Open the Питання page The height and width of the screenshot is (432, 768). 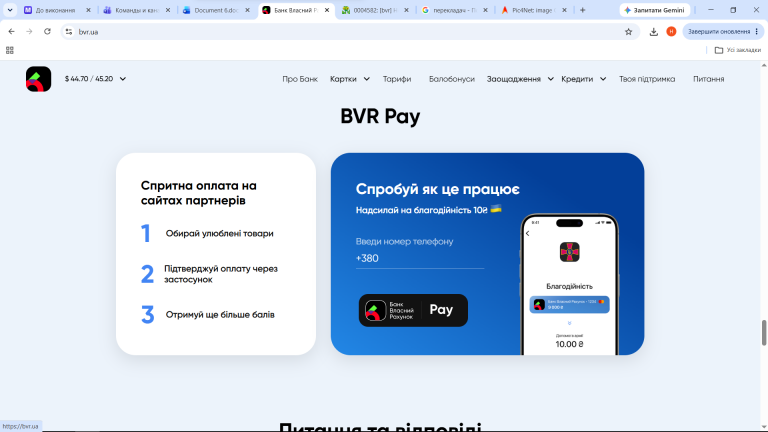[x=708, y=79]
